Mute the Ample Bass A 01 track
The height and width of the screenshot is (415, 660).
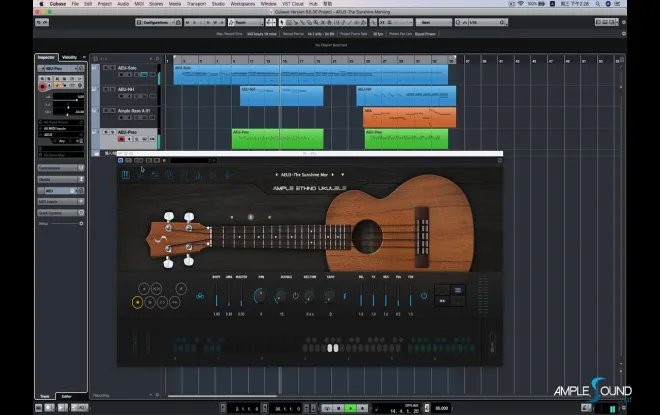106,111
